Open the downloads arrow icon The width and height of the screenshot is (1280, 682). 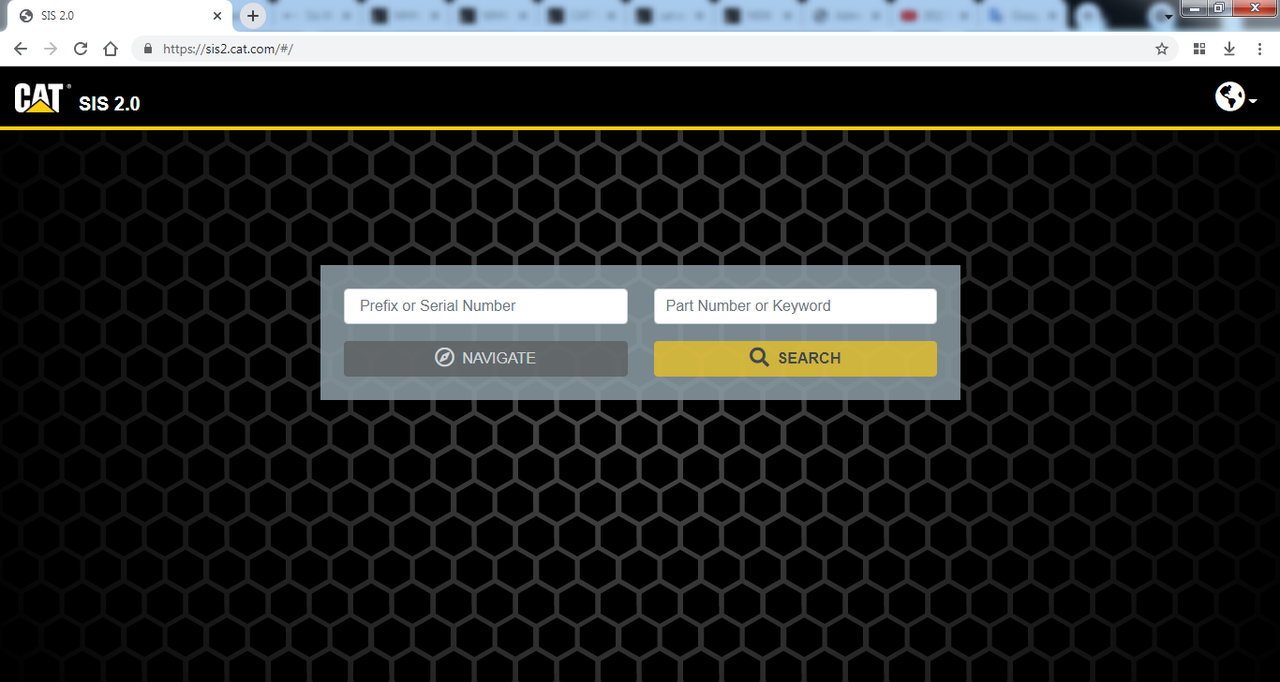coord(1229,49)
